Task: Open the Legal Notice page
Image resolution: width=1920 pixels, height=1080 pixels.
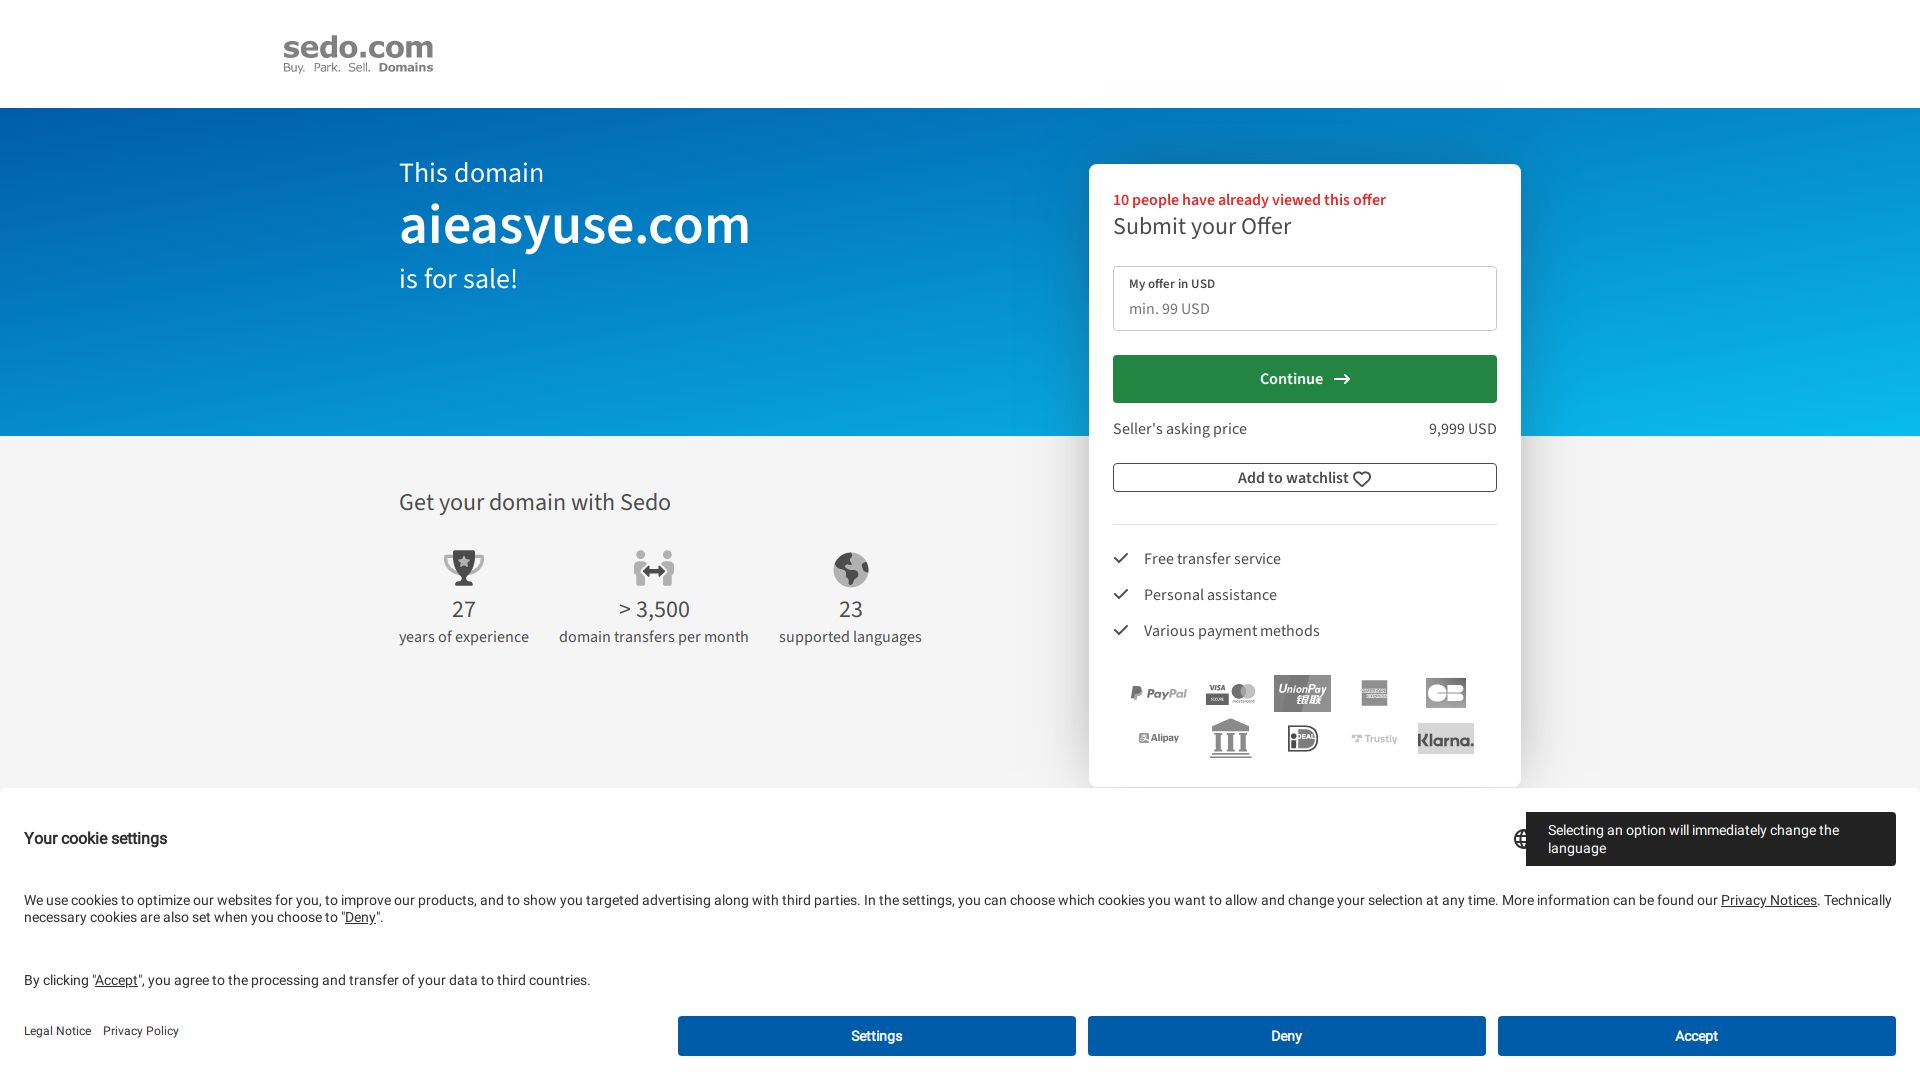Action: (x=57, y=1030)
